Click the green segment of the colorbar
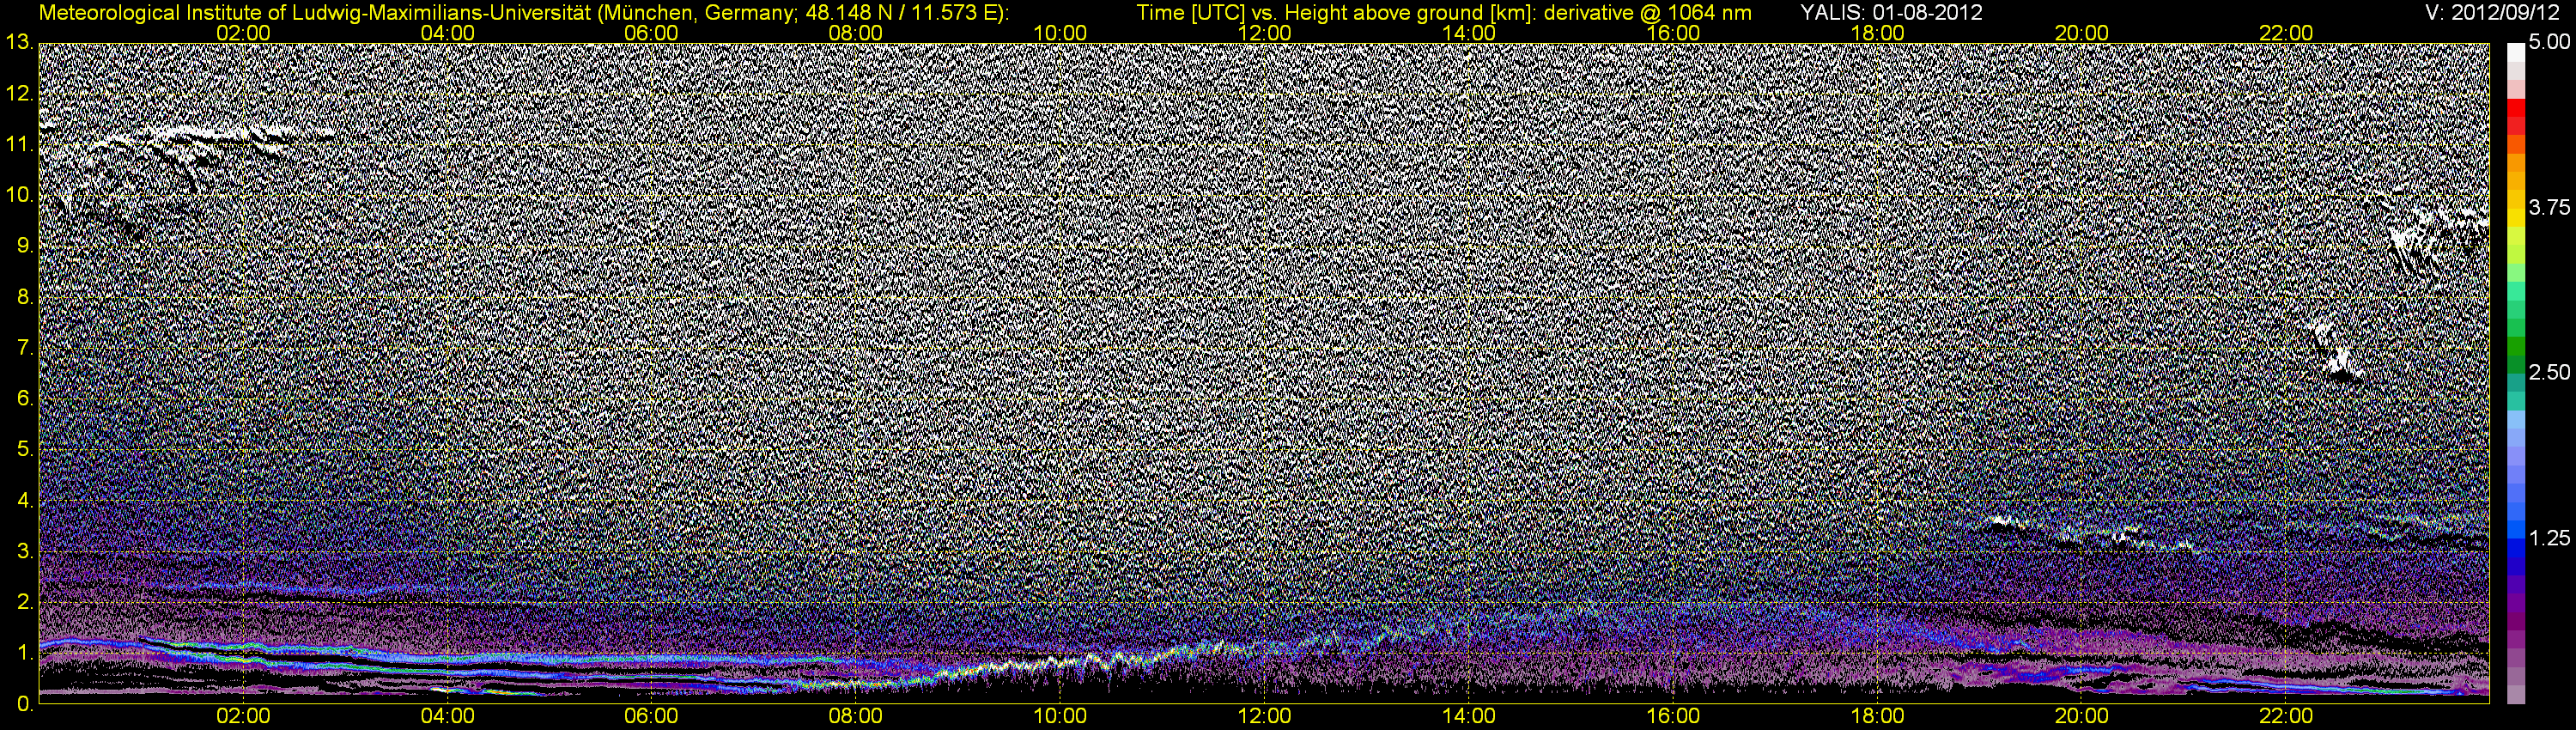This screenshot has height=730, width=2576. [2515, 345]
